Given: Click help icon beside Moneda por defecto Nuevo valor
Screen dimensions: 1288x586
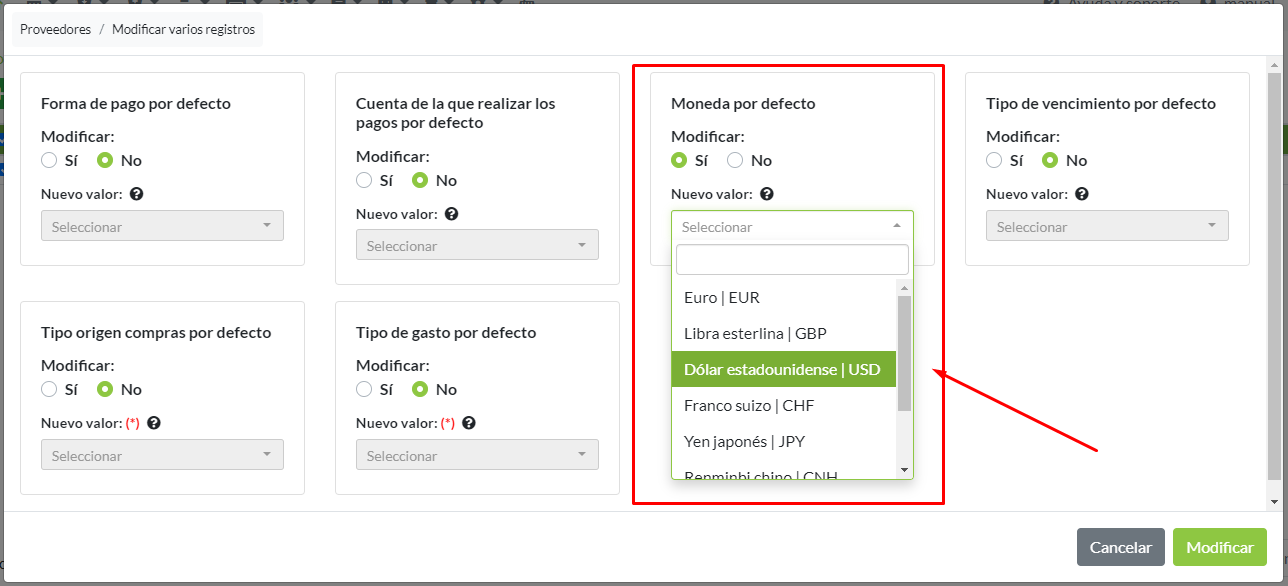Looking at the screenshot, I should (x=767, y=194).
